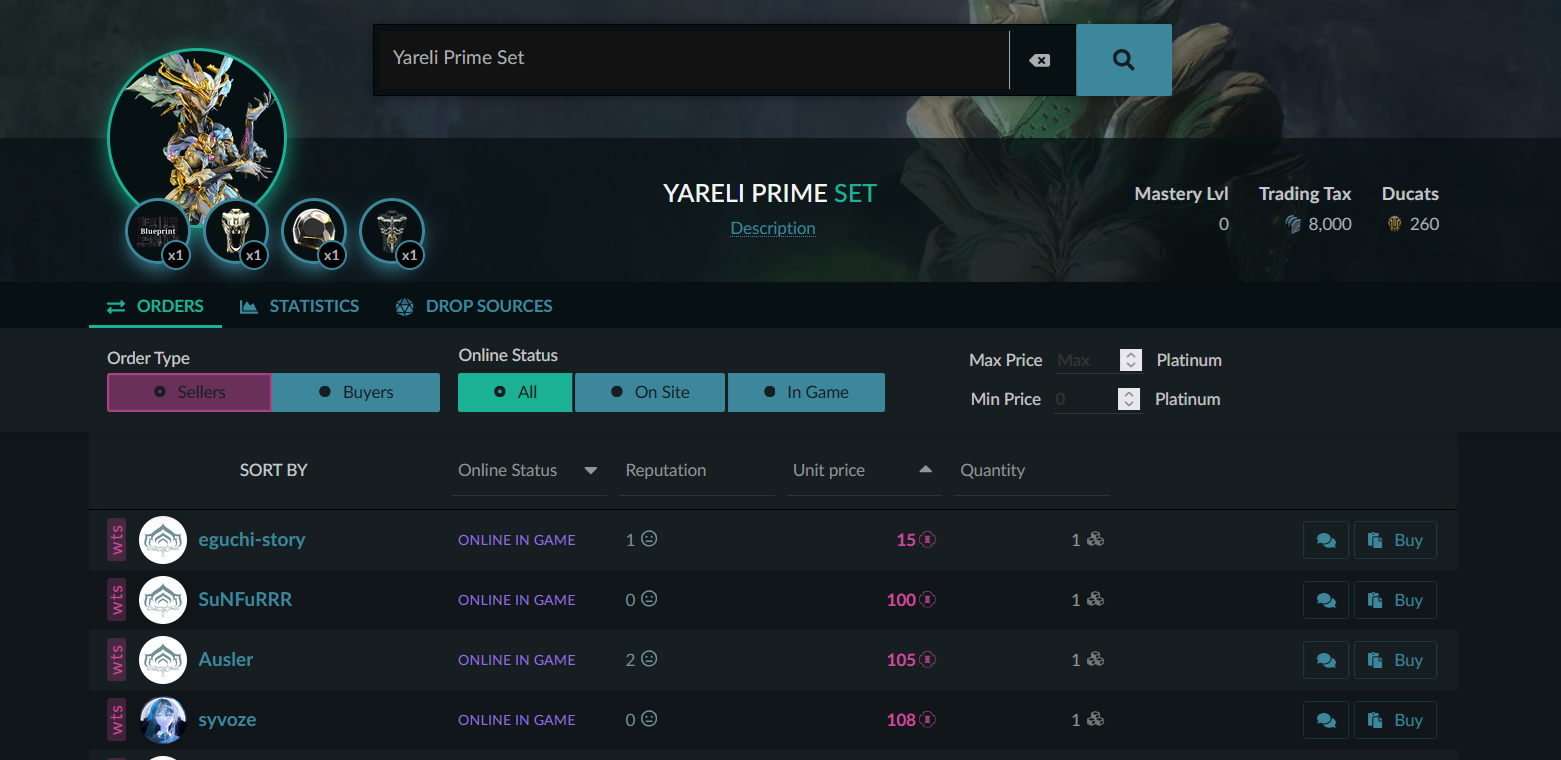
Task: Open chat with eguchi-story
Action: [x=1326, y=540]
